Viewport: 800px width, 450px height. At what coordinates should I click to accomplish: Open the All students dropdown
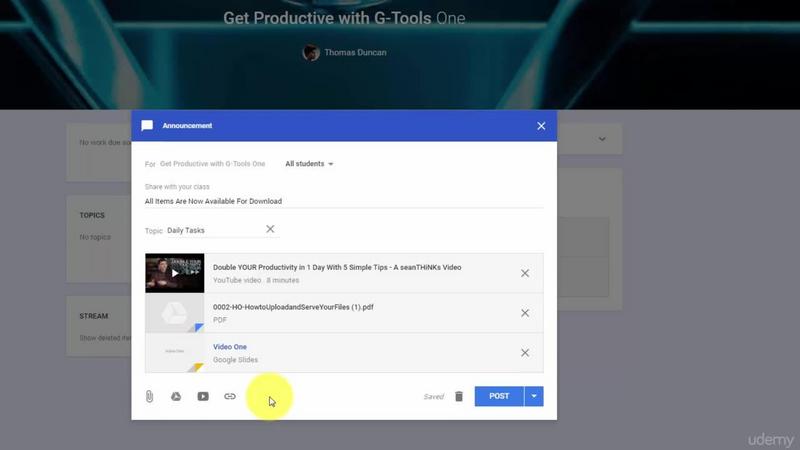click(x=309, y=164)
